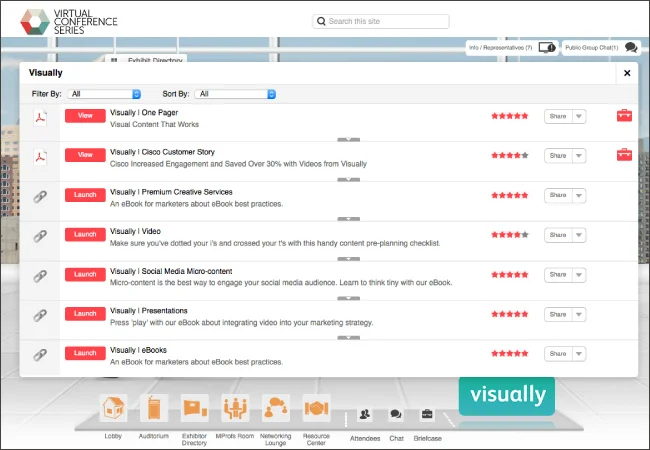Rate Visually Video using its stars
Viewport: 650px width, 450px height.
[x=510, y=235]
